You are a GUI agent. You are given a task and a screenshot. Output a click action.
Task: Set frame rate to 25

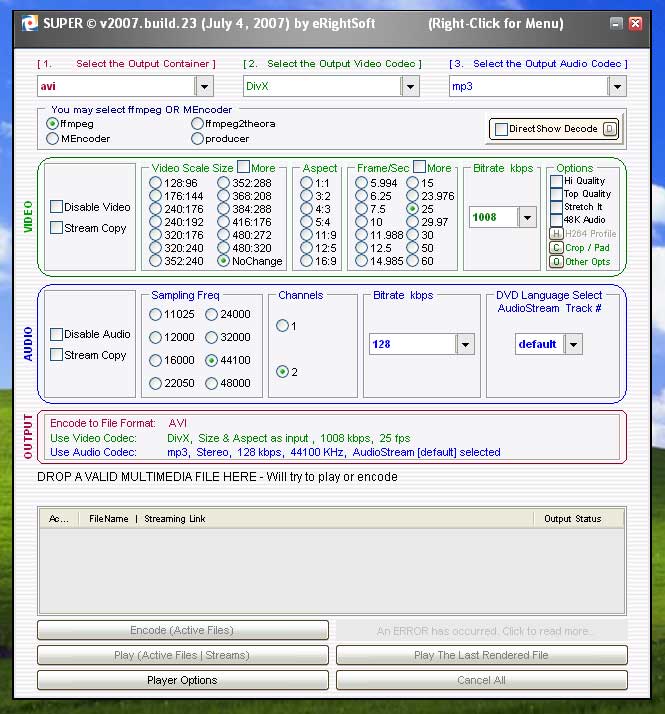click(413, 209)
